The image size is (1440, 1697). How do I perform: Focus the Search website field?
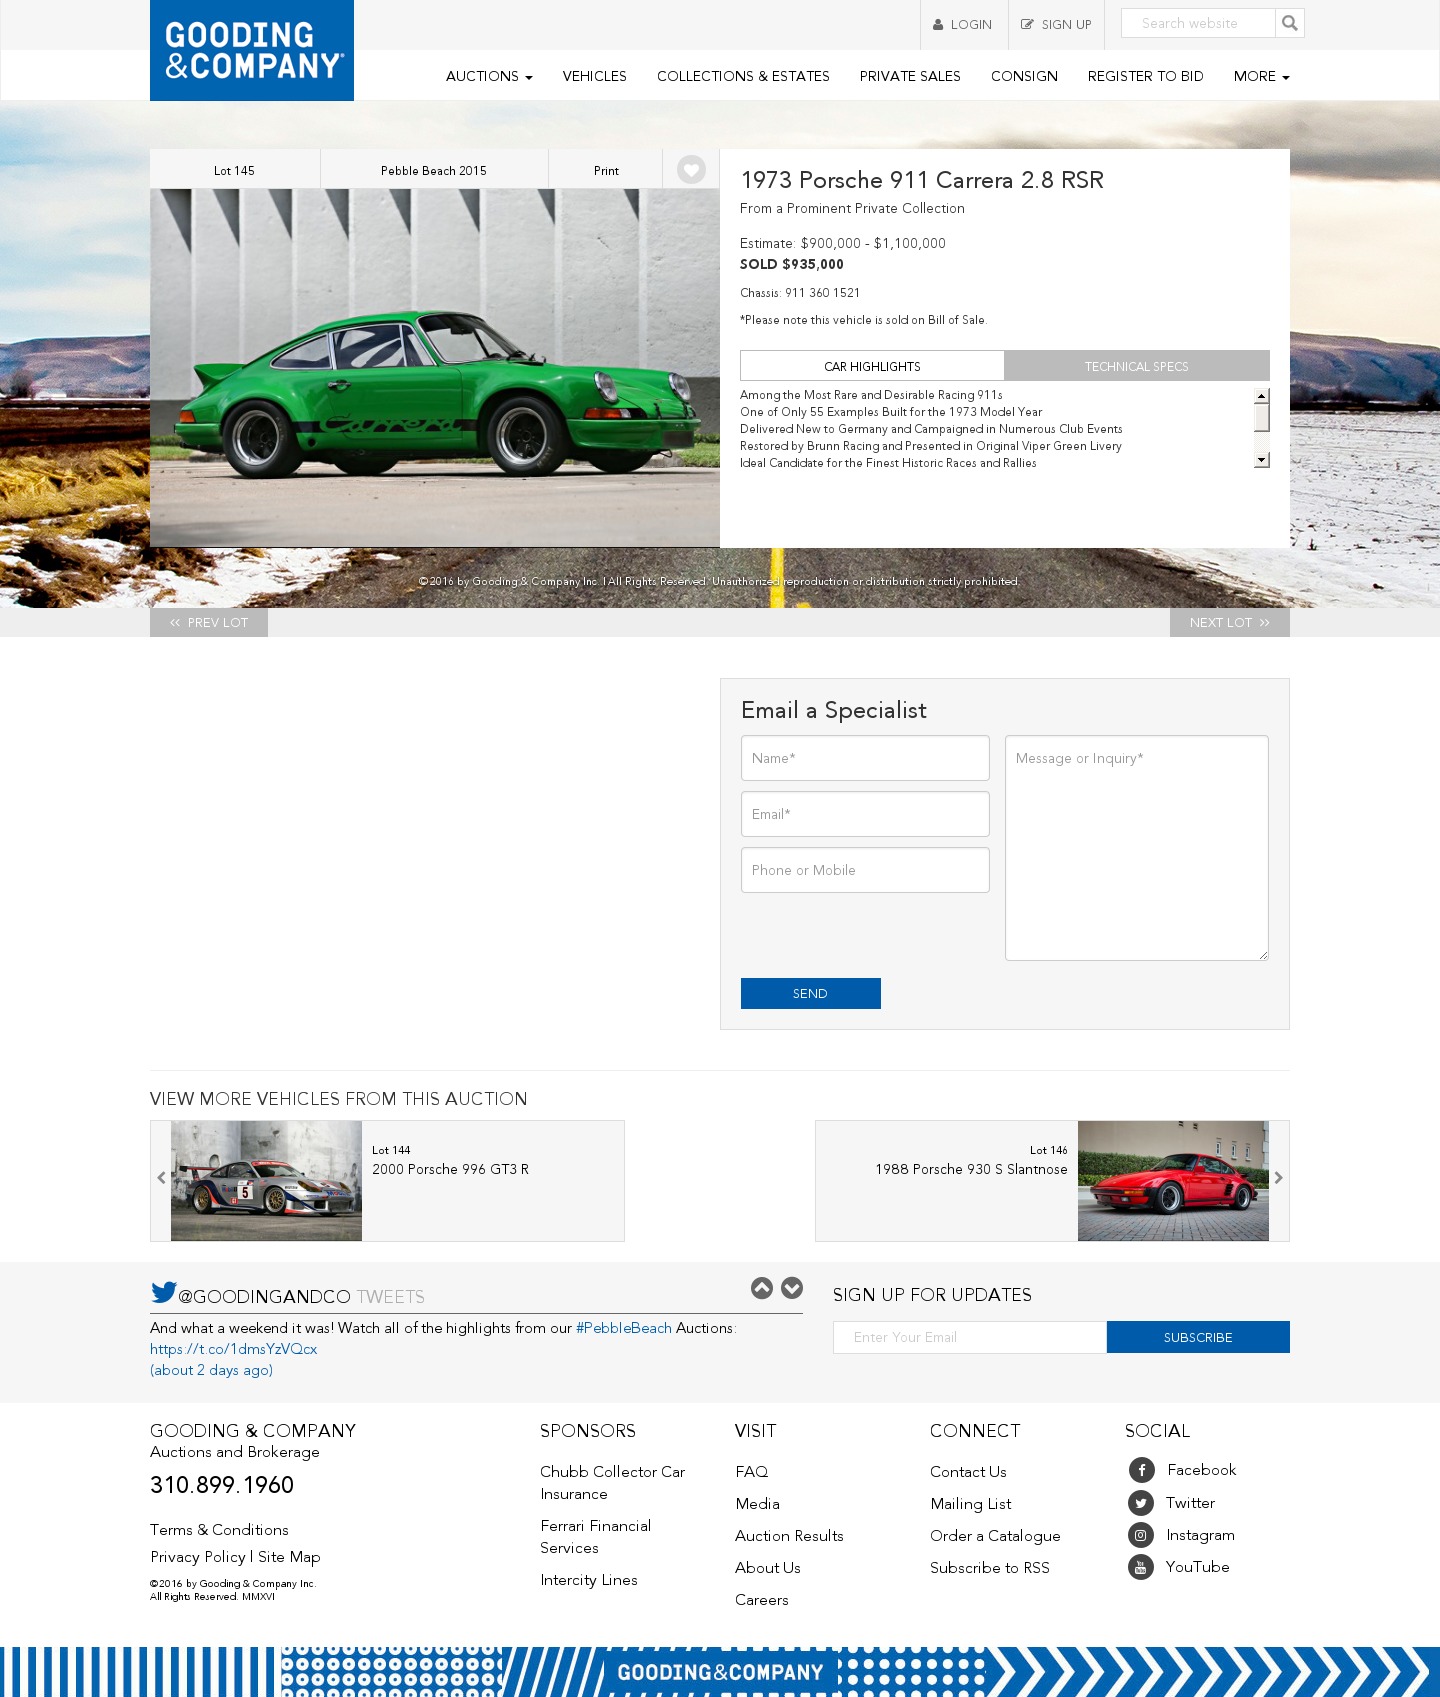(x=1198, y=23)
